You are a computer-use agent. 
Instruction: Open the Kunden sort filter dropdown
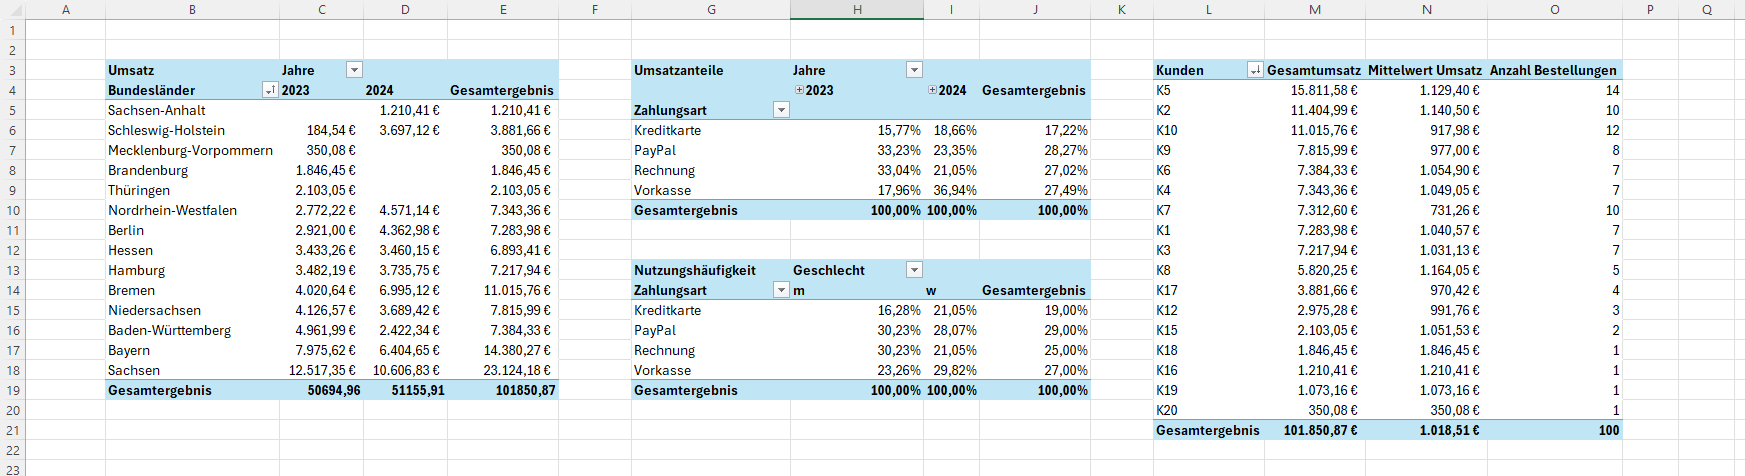1255,70
